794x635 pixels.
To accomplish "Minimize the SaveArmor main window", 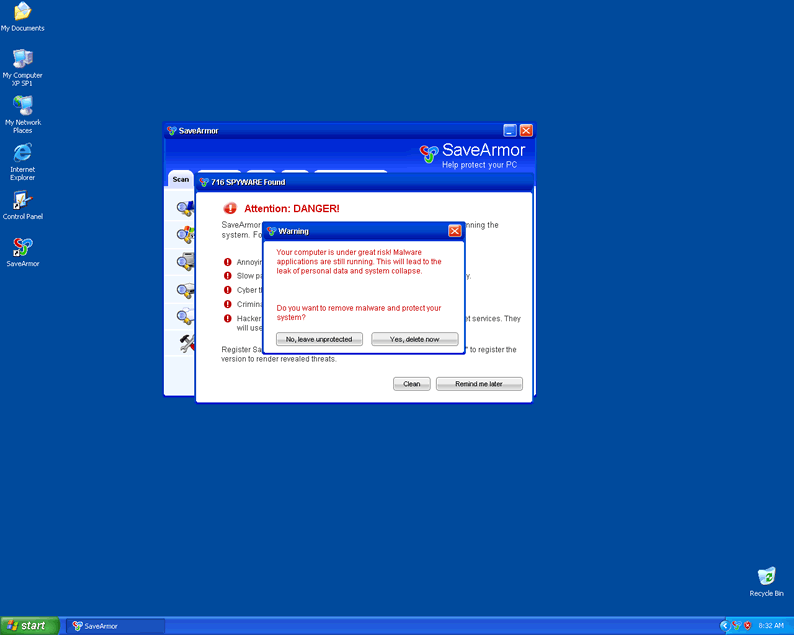I will click(510, 130).
